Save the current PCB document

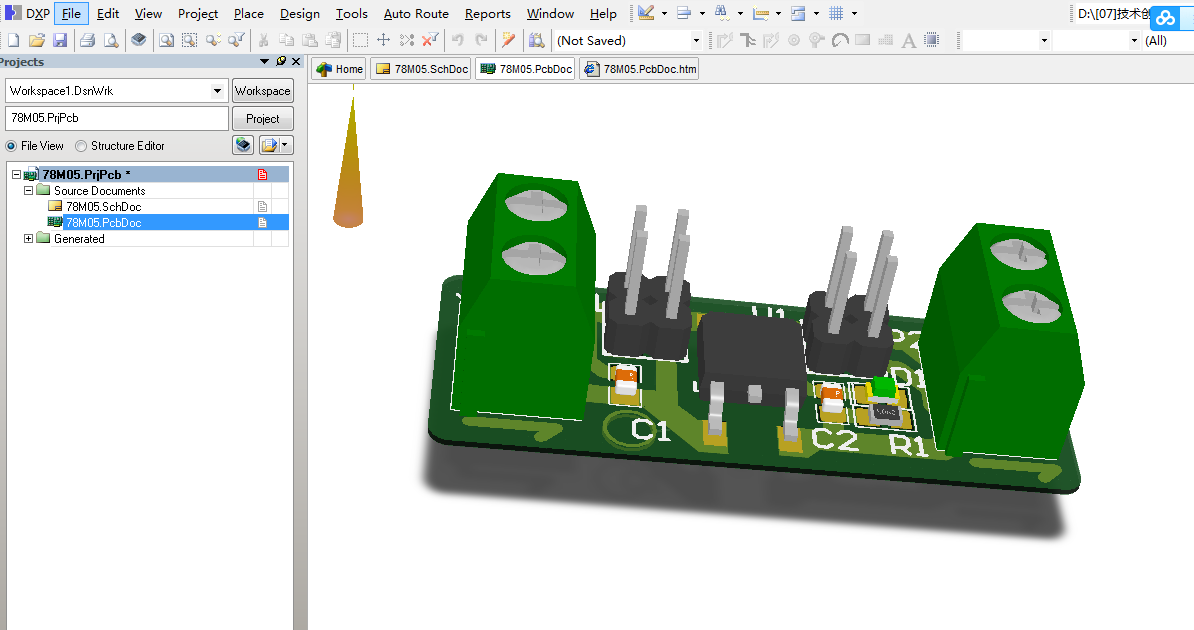(62, 40)
